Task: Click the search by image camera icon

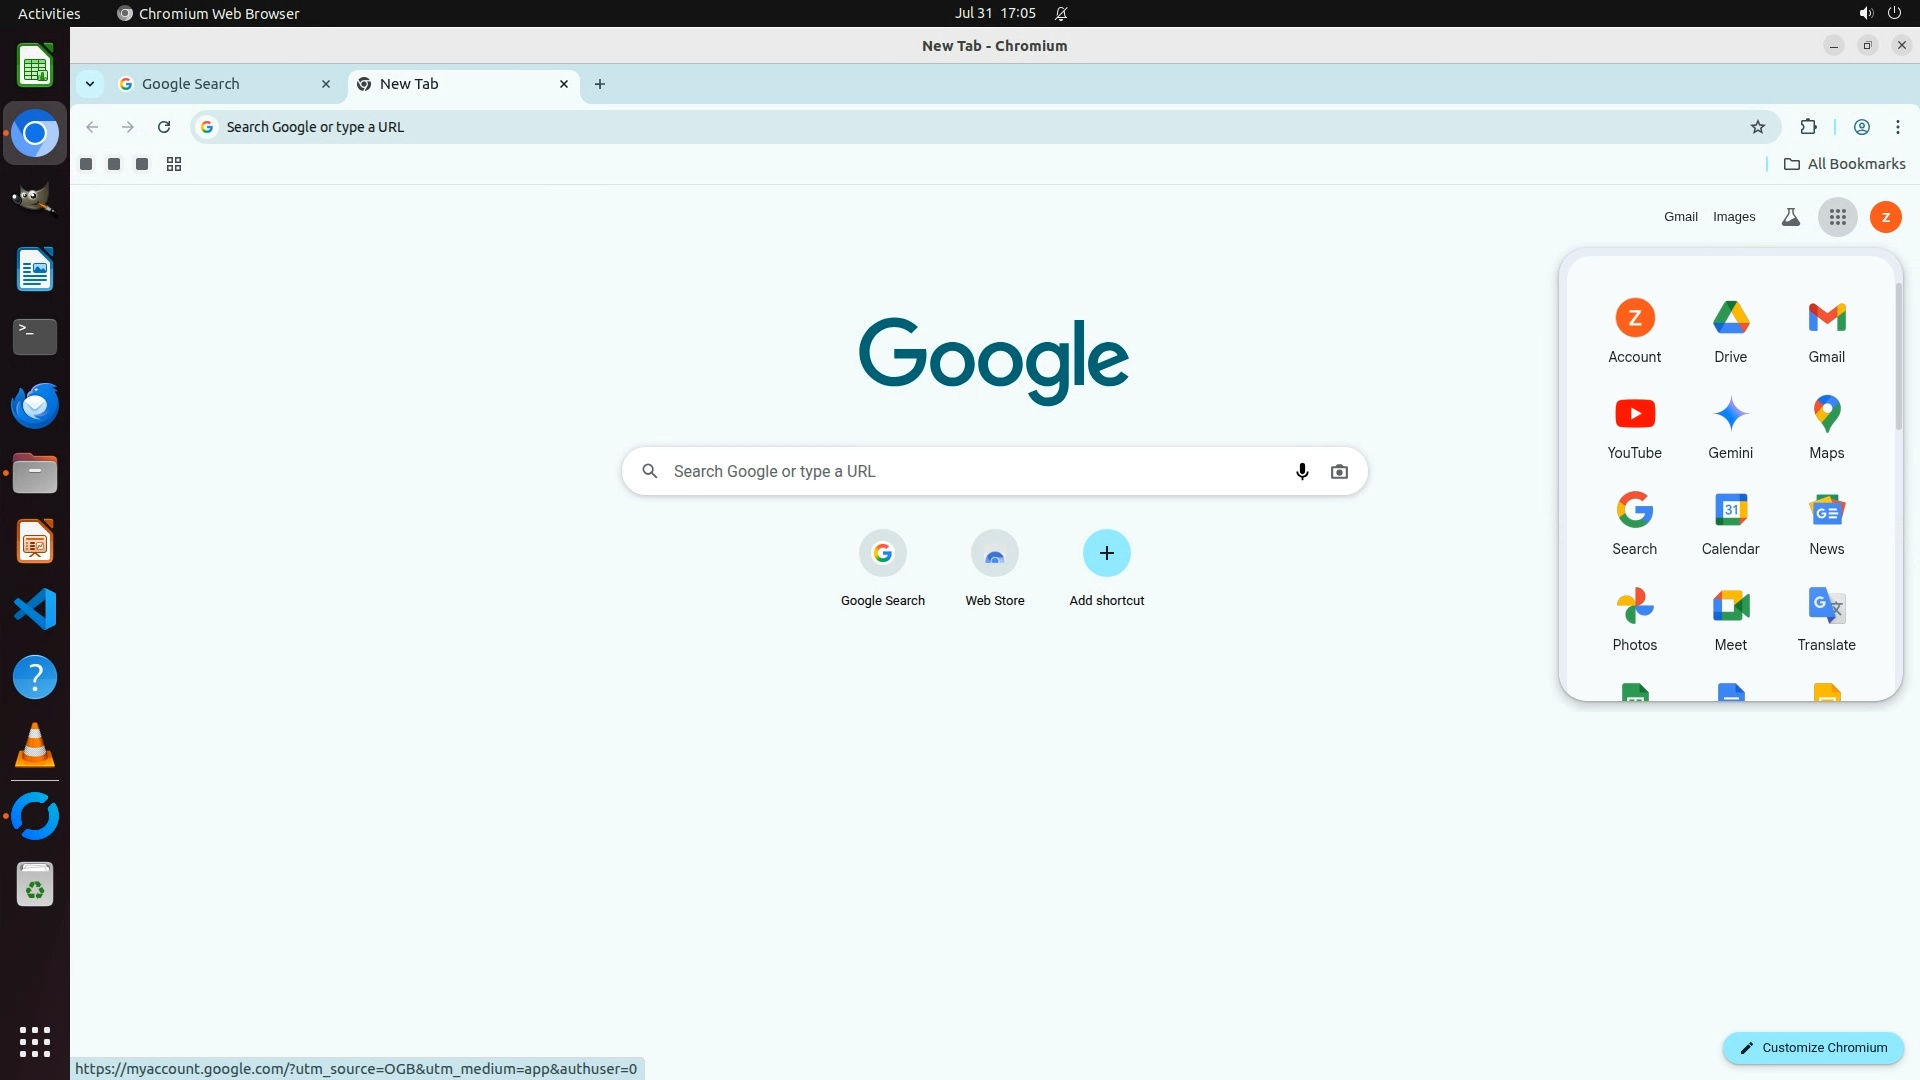Action: [1339, 471]
